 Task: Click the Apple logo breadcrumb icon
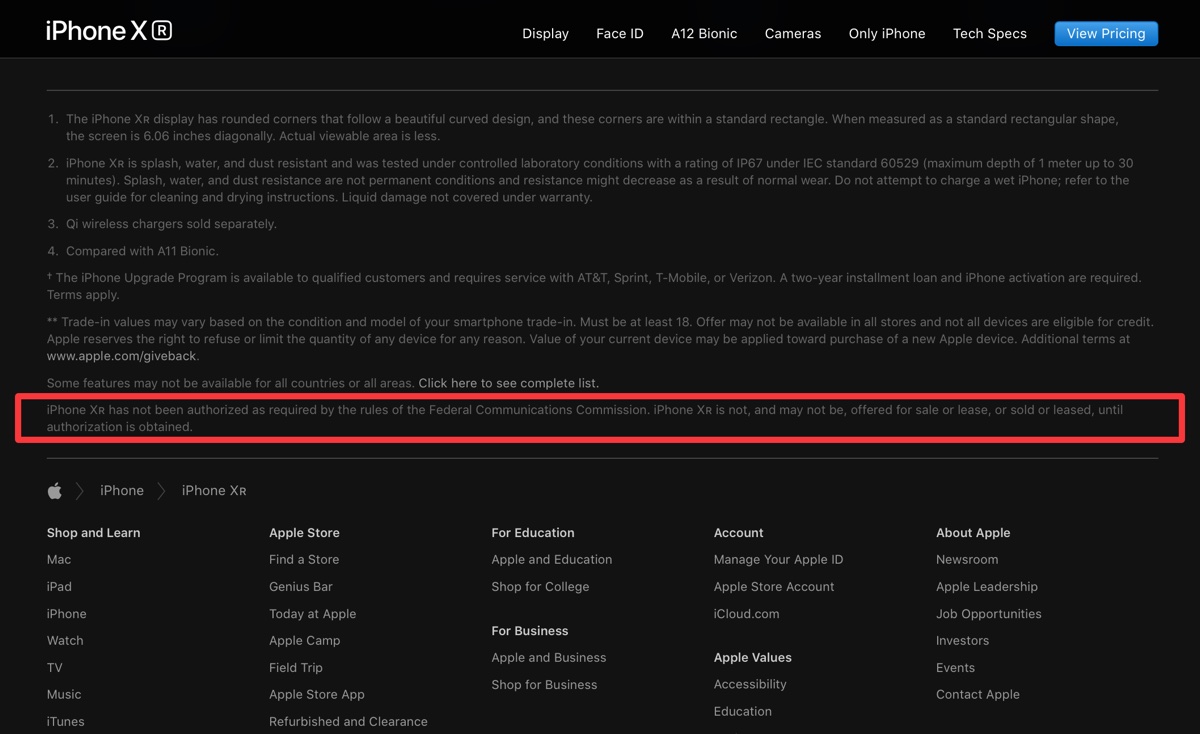[x=55, y=490]
